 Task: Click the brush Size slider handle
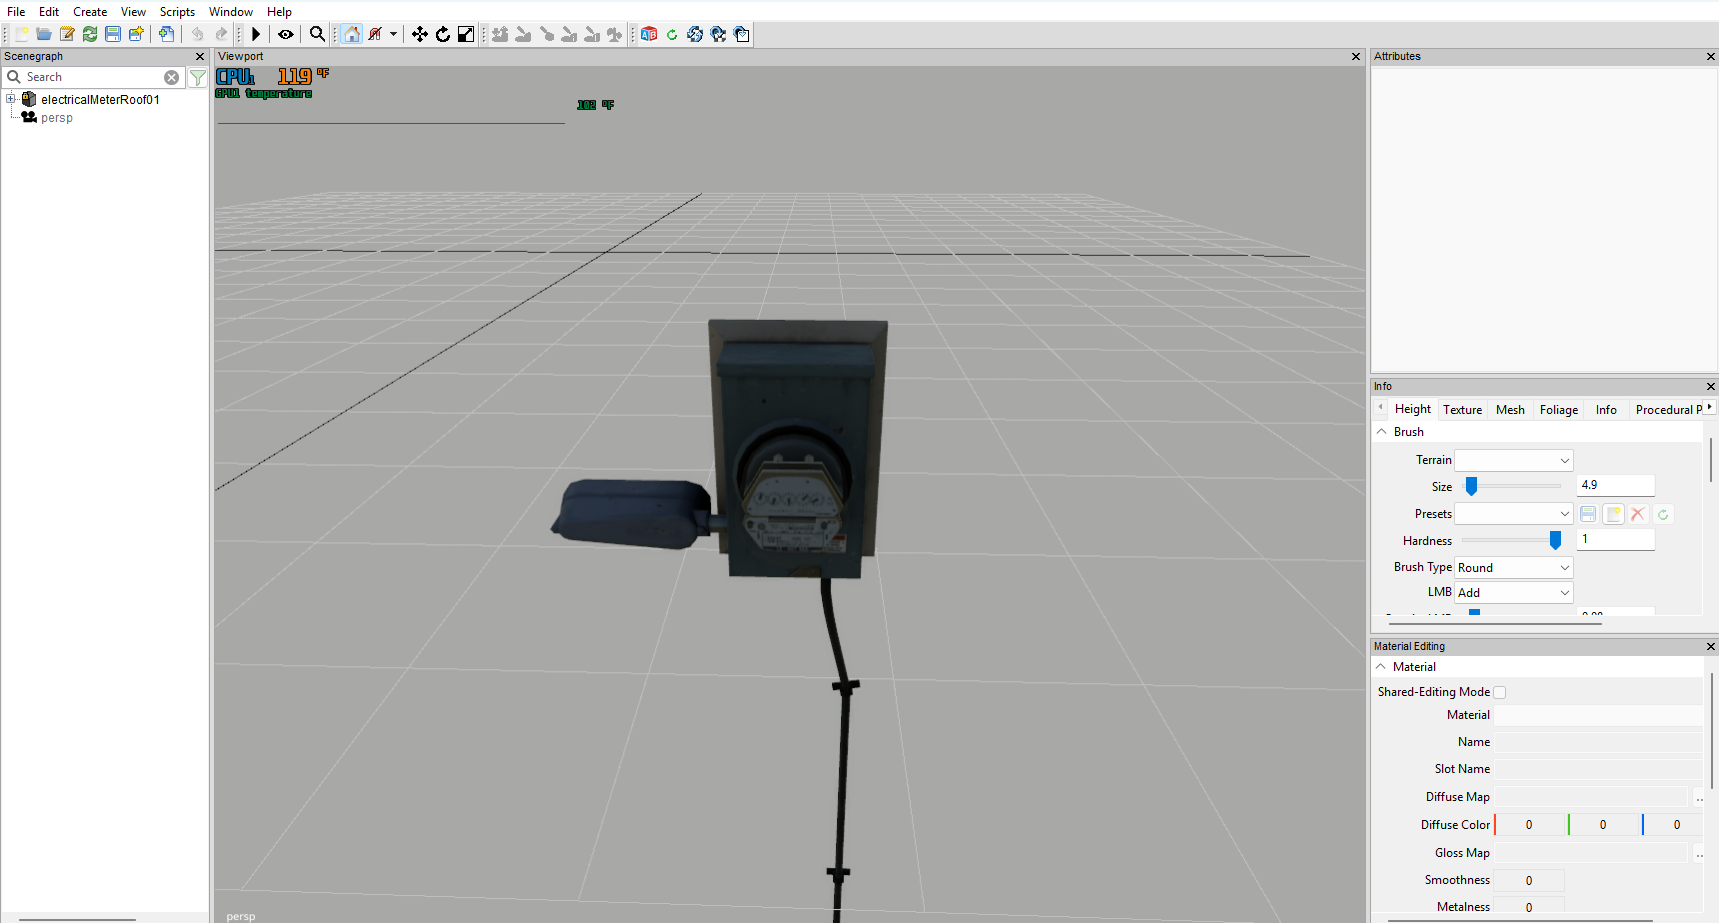click(x=1471, y=486)
